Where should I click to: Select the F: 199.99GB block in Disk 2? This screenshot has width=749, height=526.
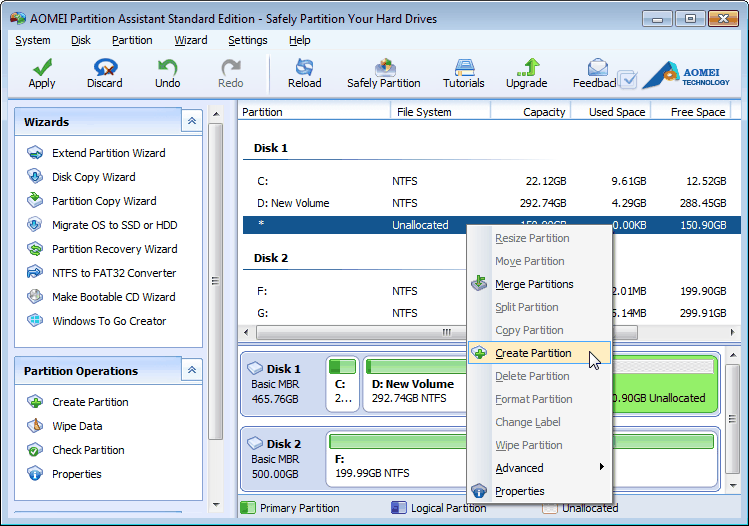(396, 458)
